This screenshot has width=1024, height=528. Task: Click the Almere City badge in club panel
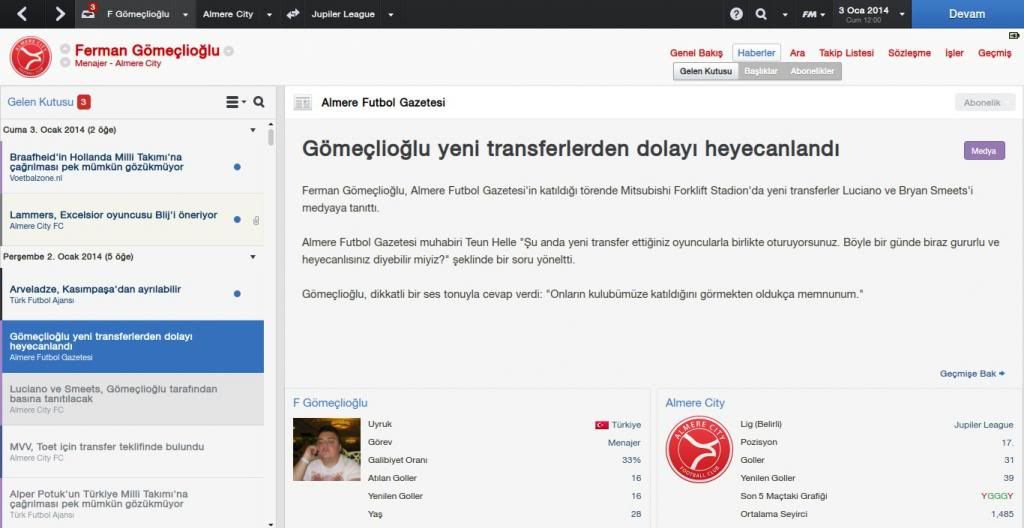tap(699, 450)
